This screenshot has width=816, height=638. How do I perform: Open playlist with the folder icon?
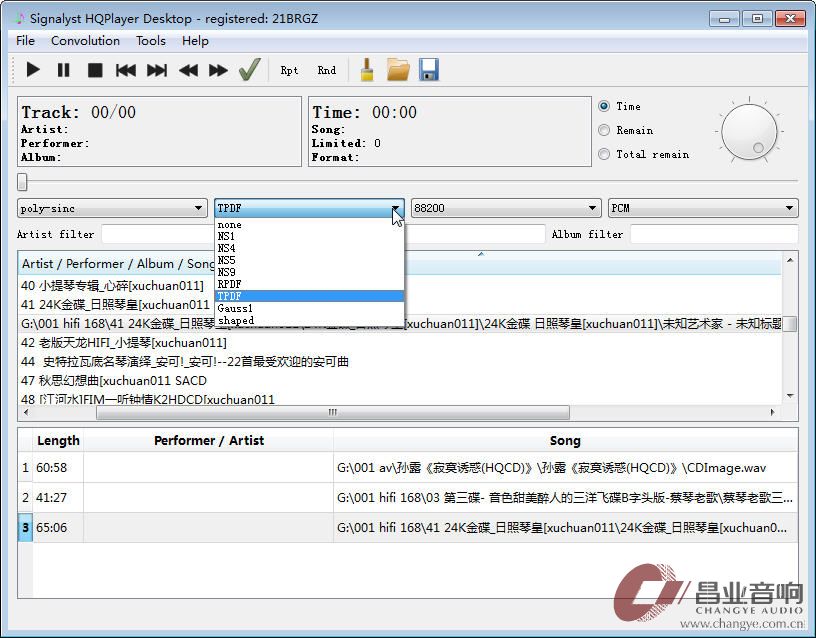coord(398,70)
